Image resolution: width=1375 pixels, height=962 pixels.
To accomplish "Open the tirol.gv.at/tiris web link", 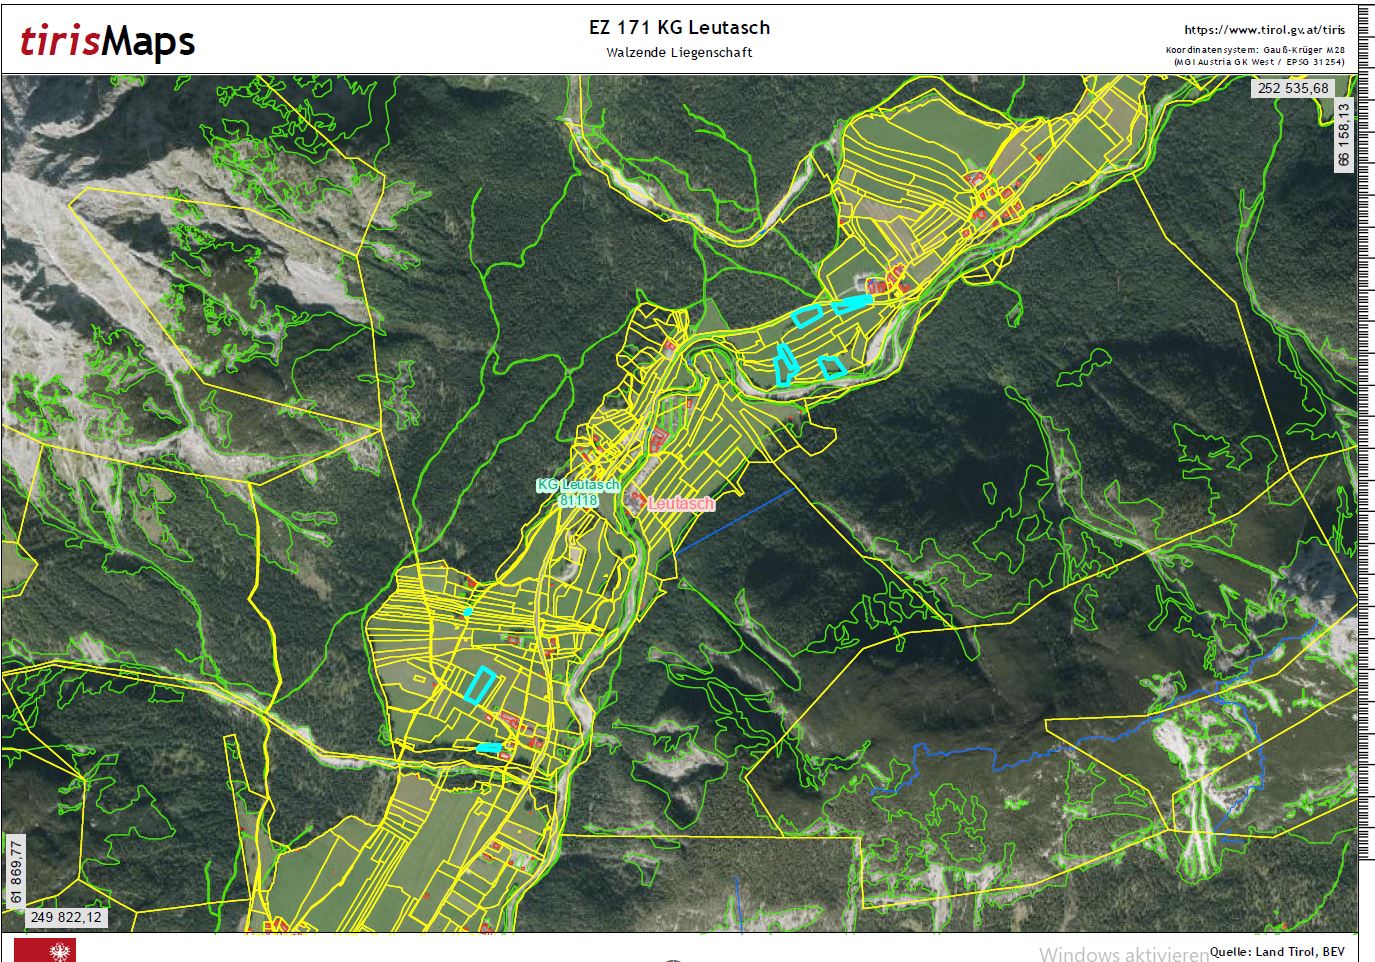I will click(1264, 30).
